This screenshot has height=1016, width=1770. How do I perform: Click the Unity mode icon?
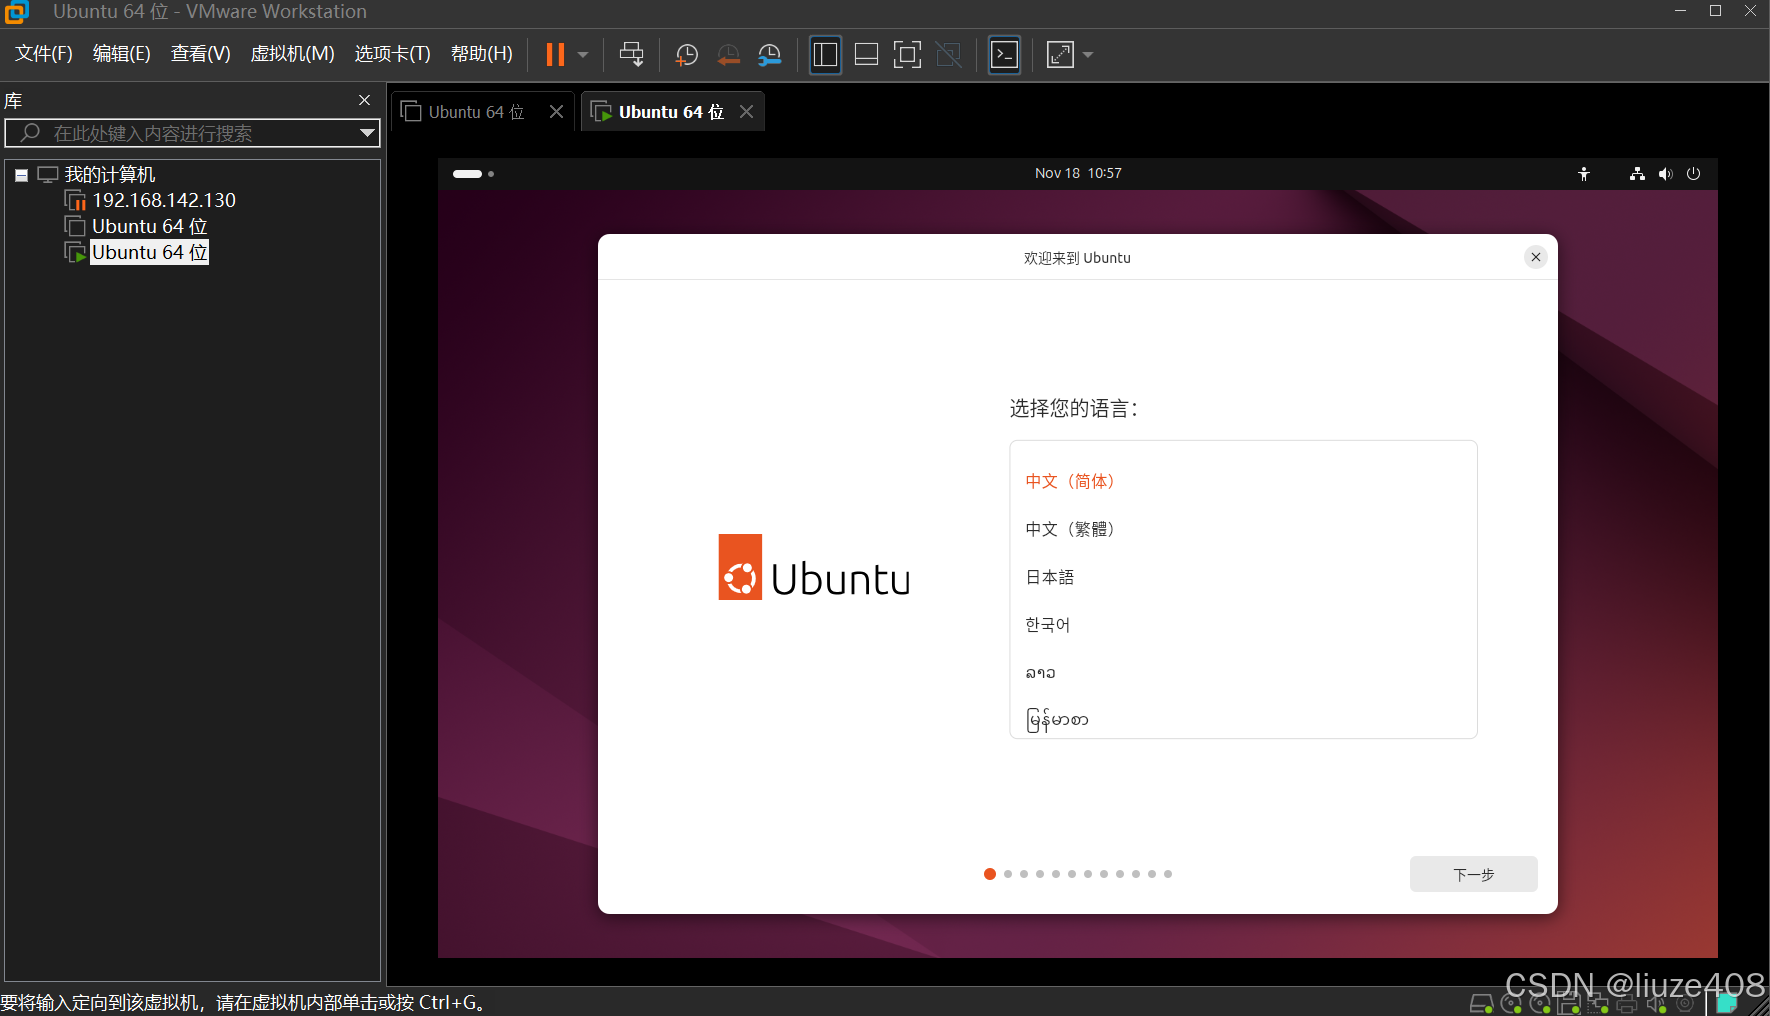coord(948,54)
